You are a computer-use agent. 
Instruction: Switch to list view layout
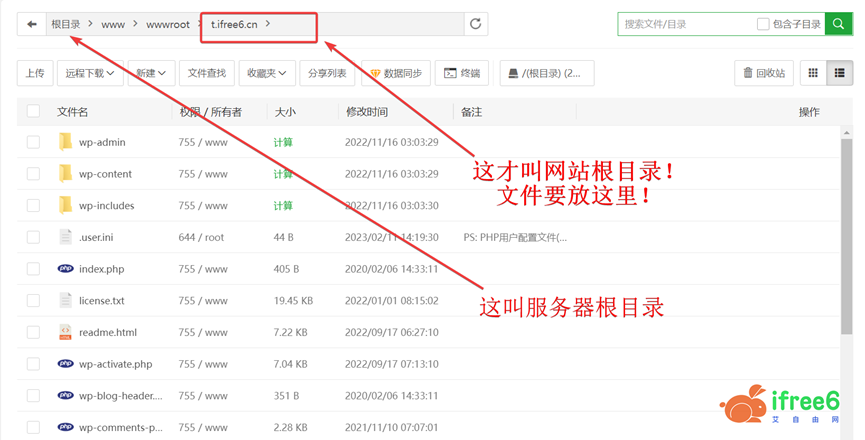click(839, 73)
